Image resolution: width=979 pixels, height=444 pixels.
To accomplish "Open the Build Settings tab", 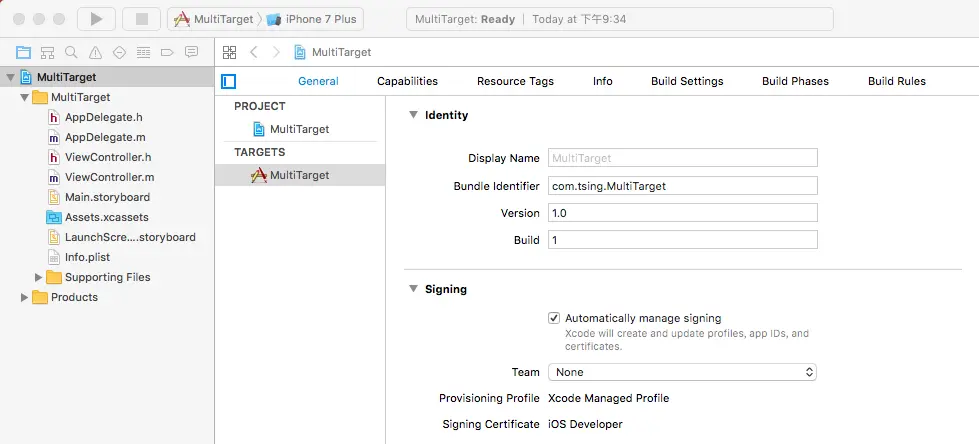I will point(687,81).
